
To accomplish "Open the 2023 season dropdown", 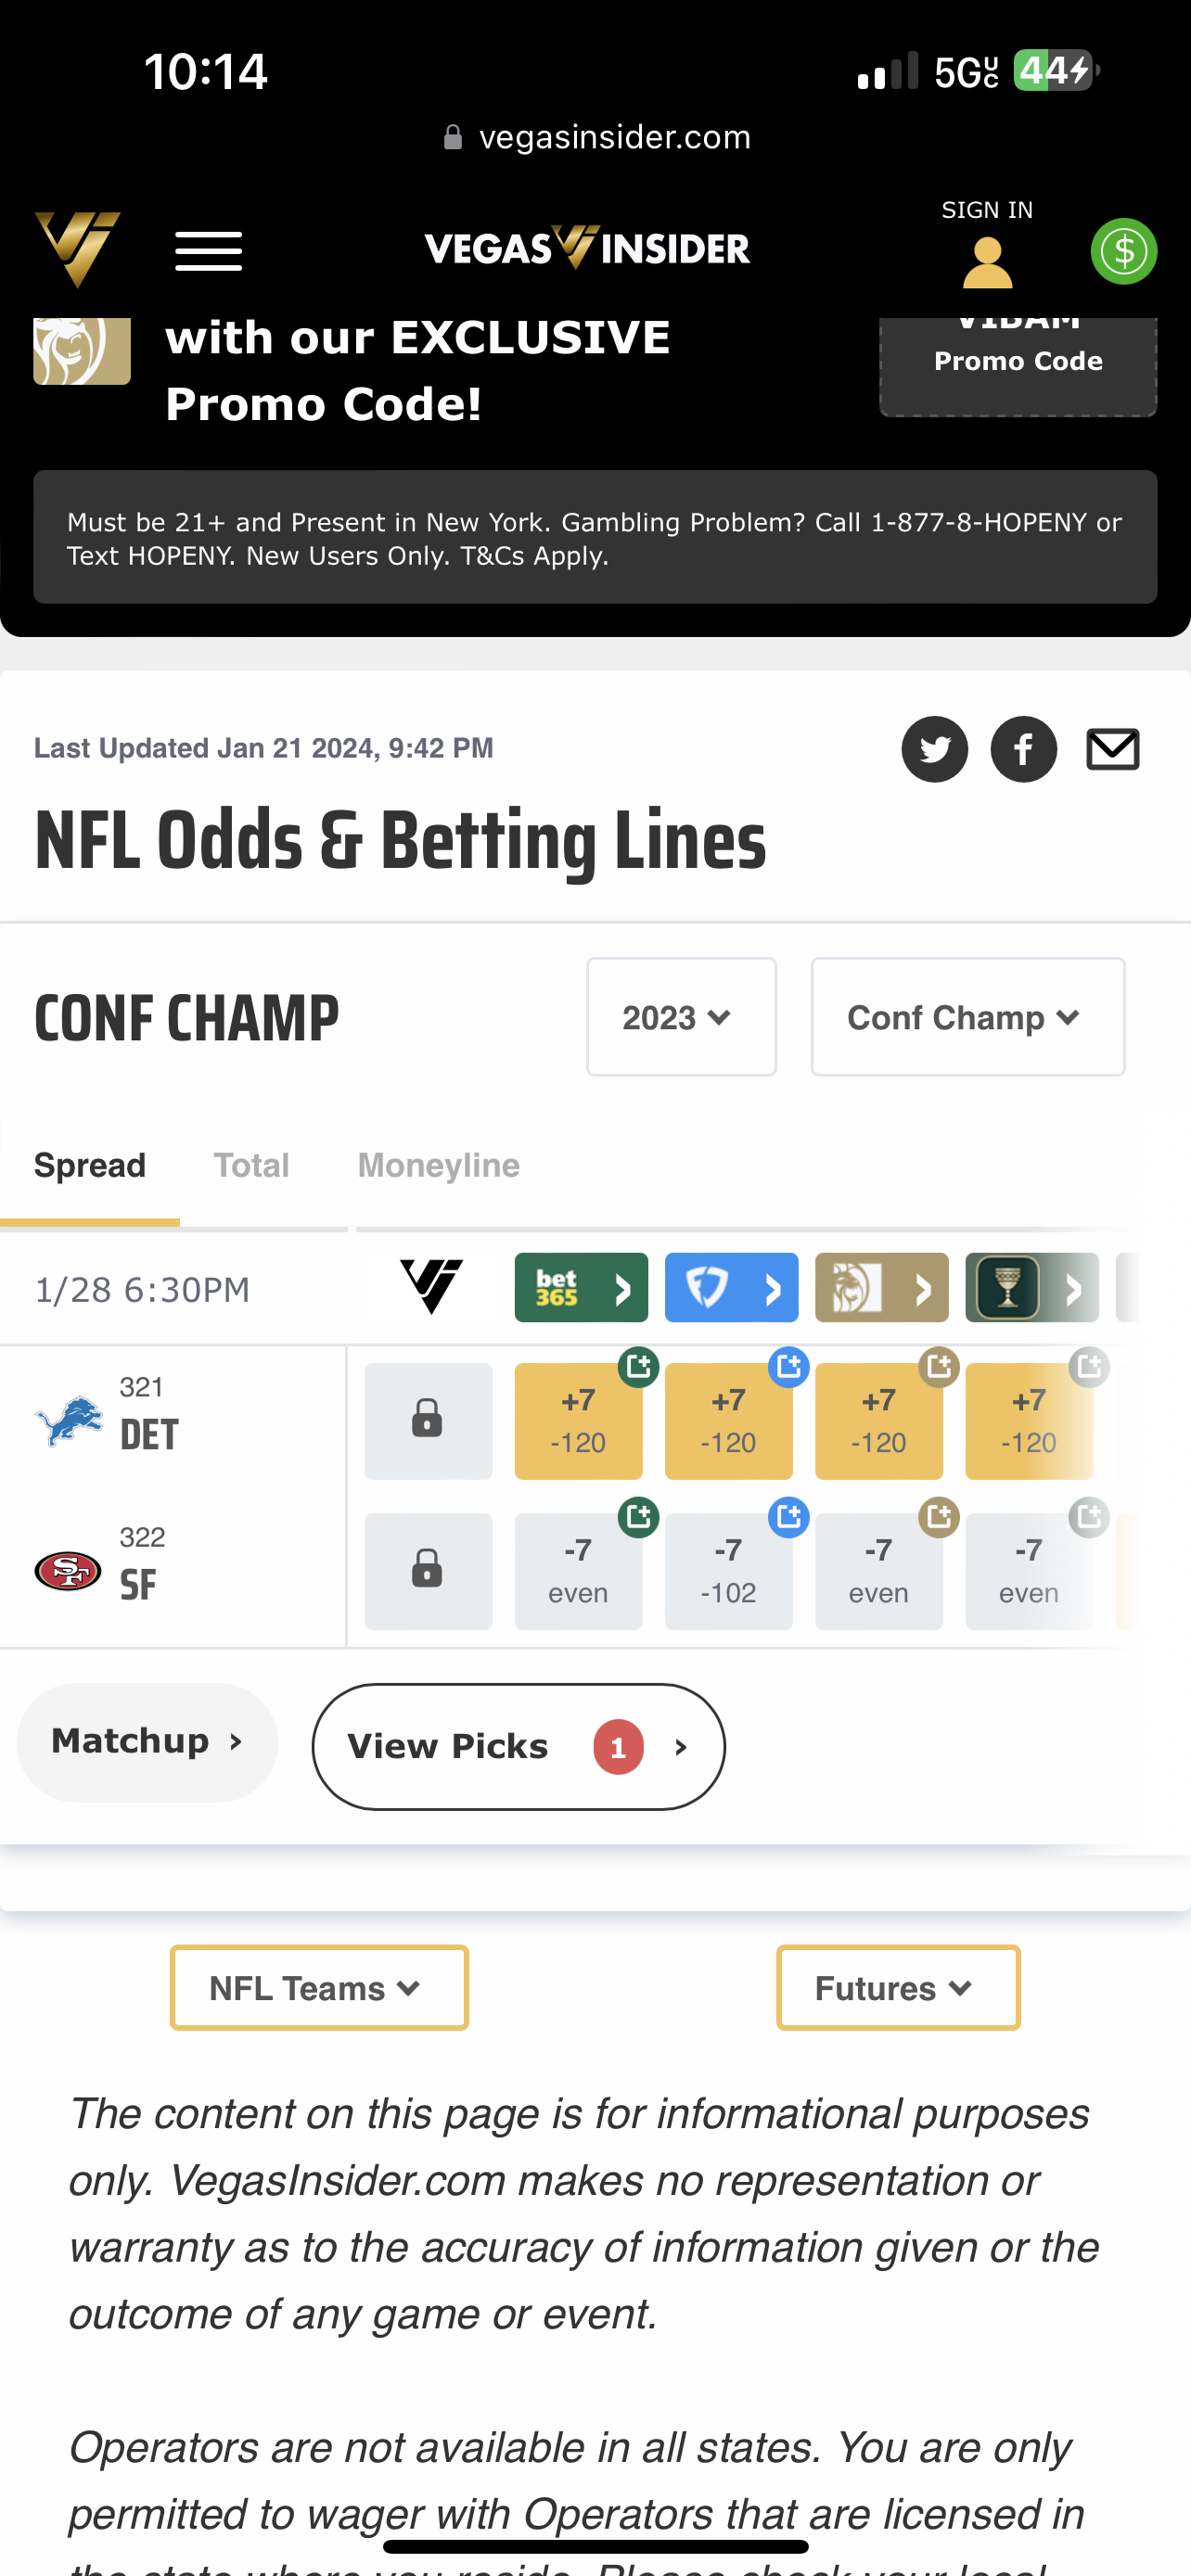I will [681, 1017].
